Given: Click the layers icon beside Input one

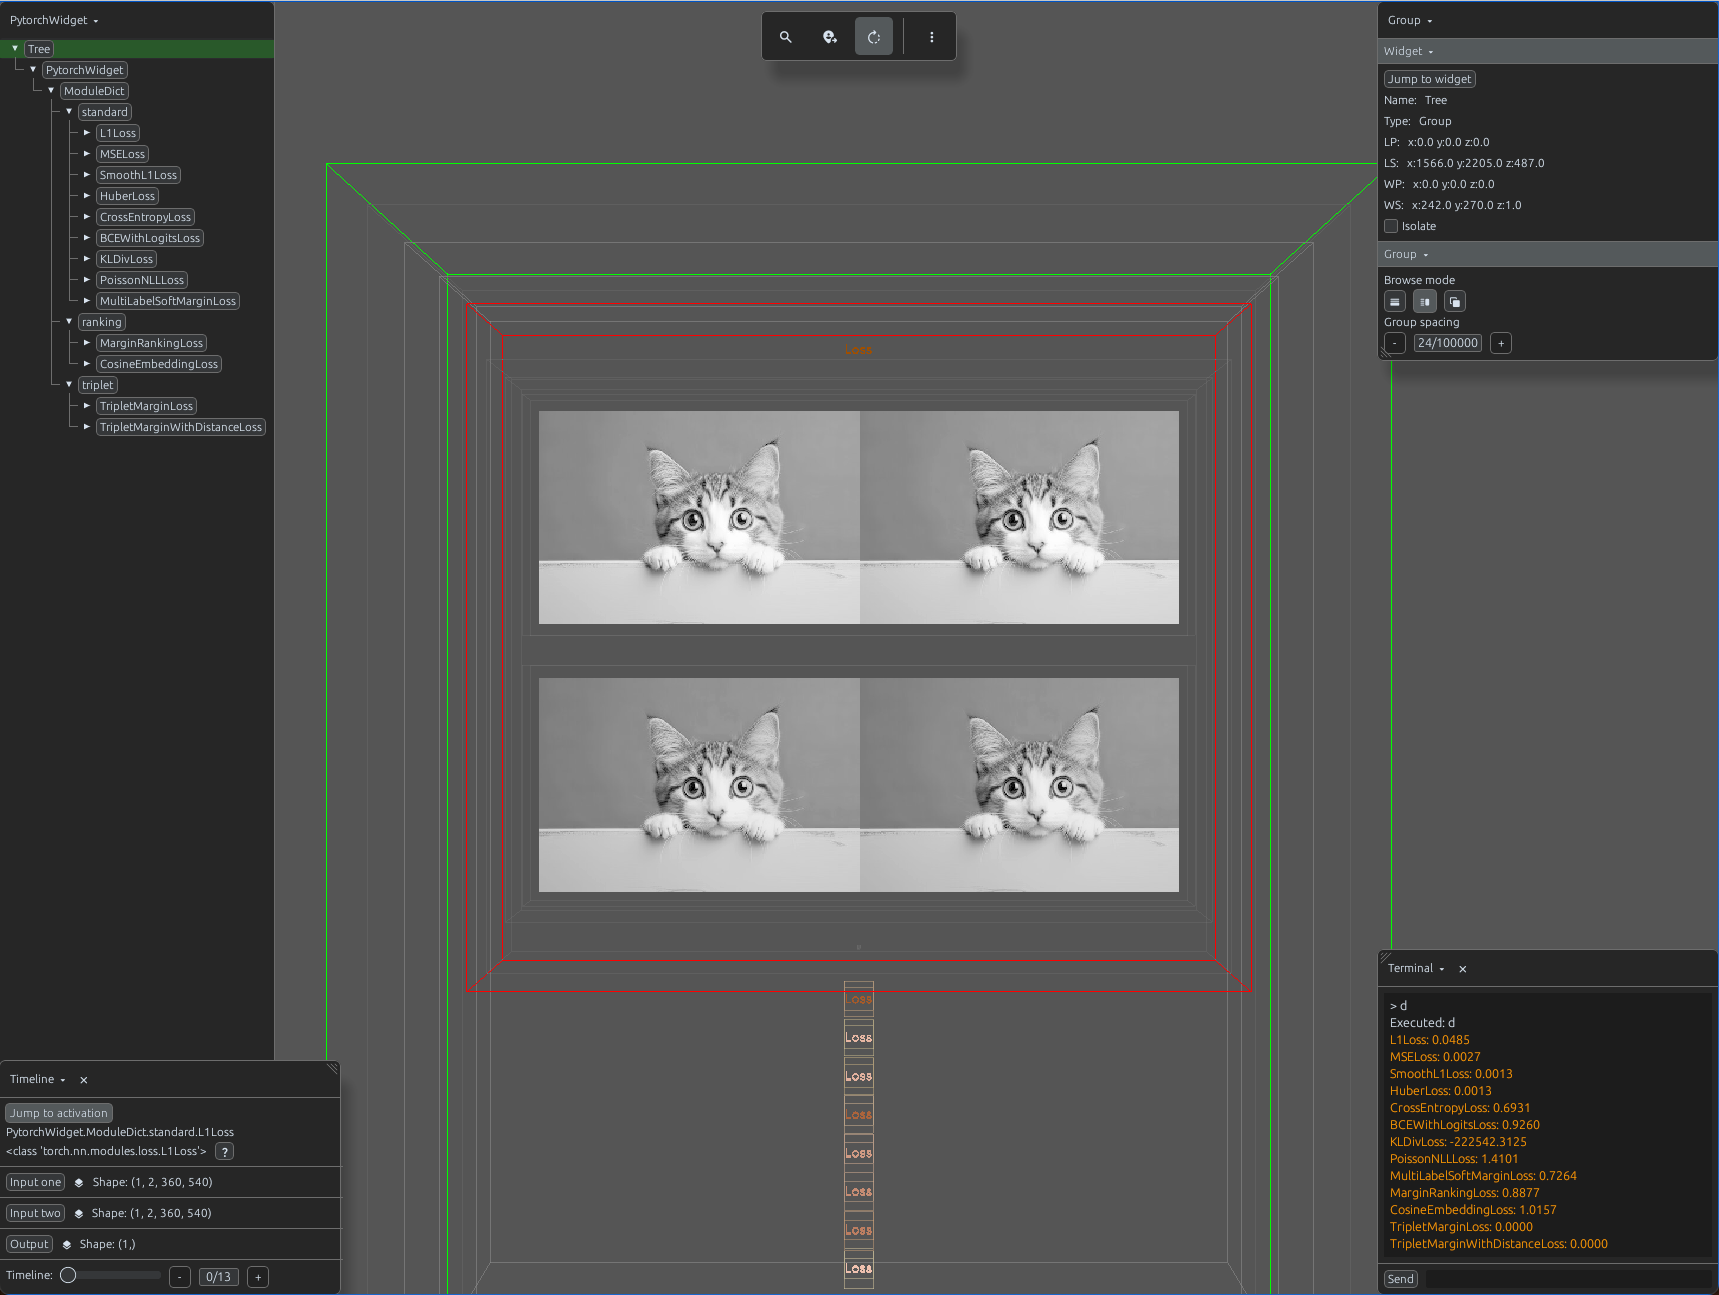Looking at the screenshot, I should click(x=79, y=1182).
